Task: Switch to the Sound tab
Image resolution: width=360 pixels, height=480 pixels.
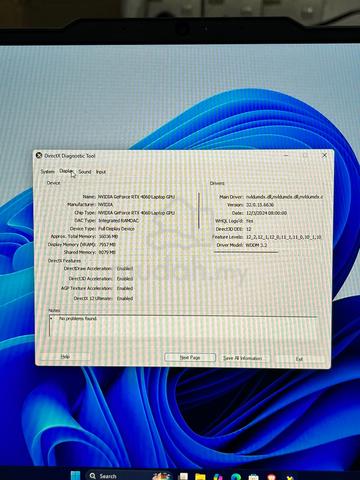Action: [x=85, y=171]
